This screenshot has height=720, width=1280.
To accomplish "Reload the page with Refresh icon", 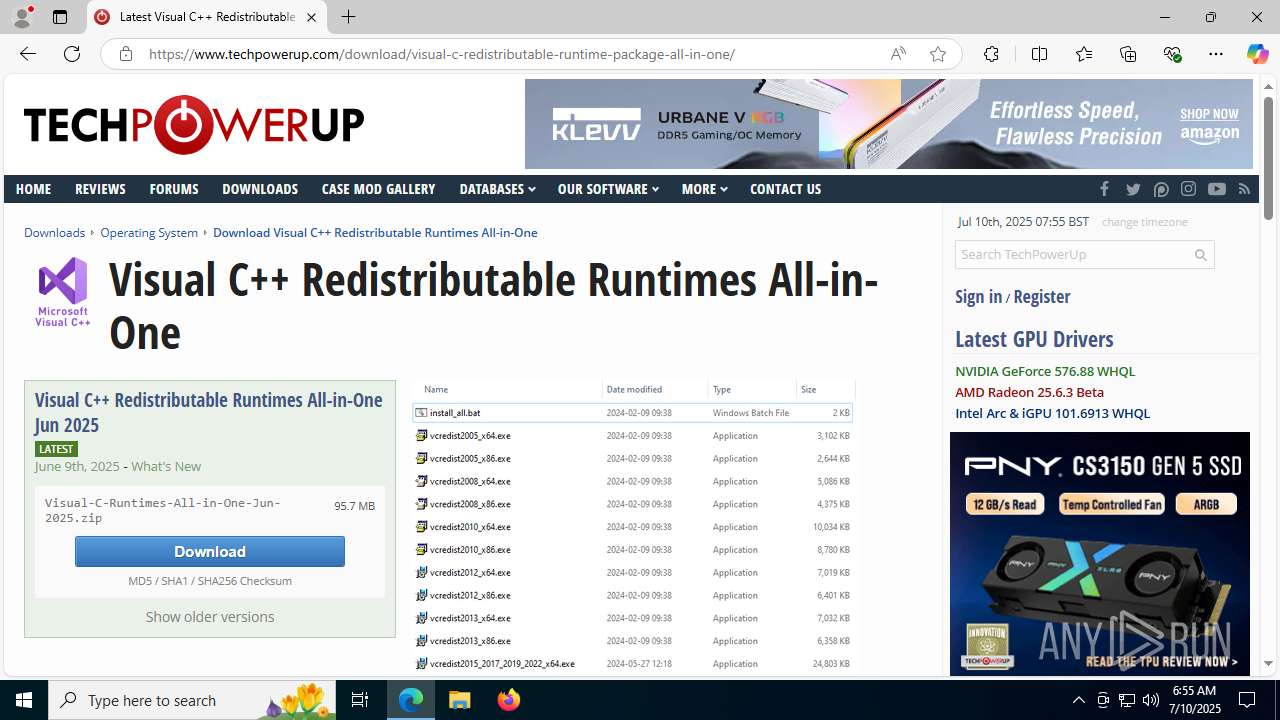I will tap(72, 54).
